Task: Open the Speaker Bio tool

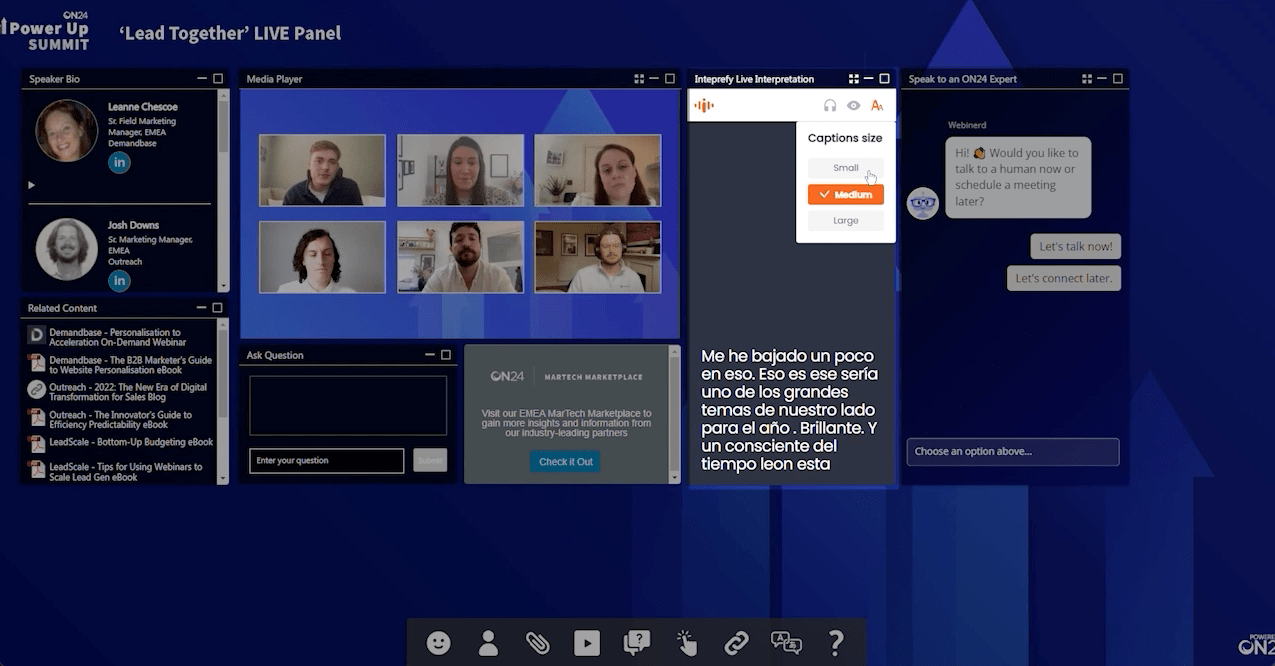Action: (x=488, y=643)
